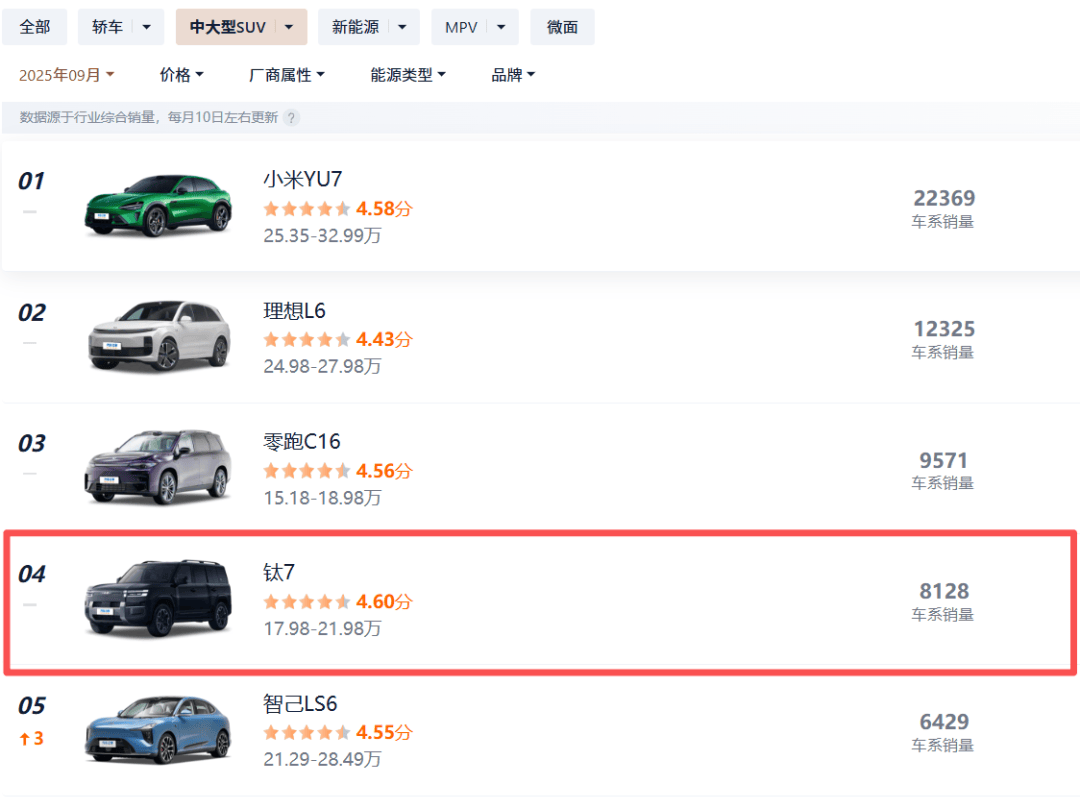1080x809 pixels.
Task: Click the blue 智己LS6 thumbnail
Action: pos(158,728)
